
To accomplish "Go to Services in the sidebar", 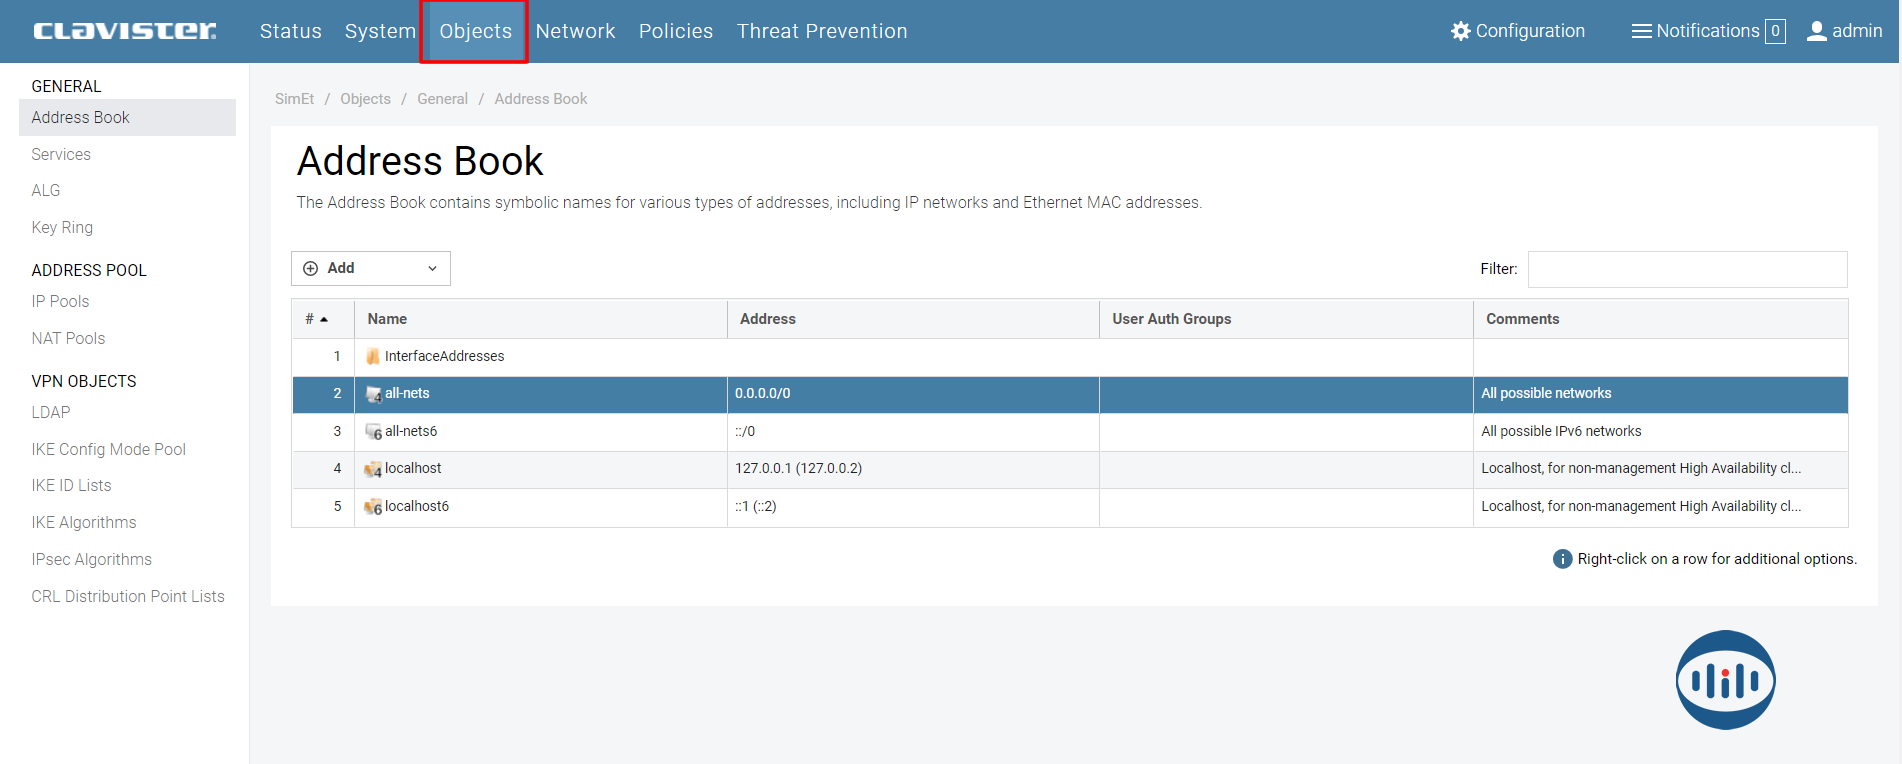I will click(x=61, y=154).
